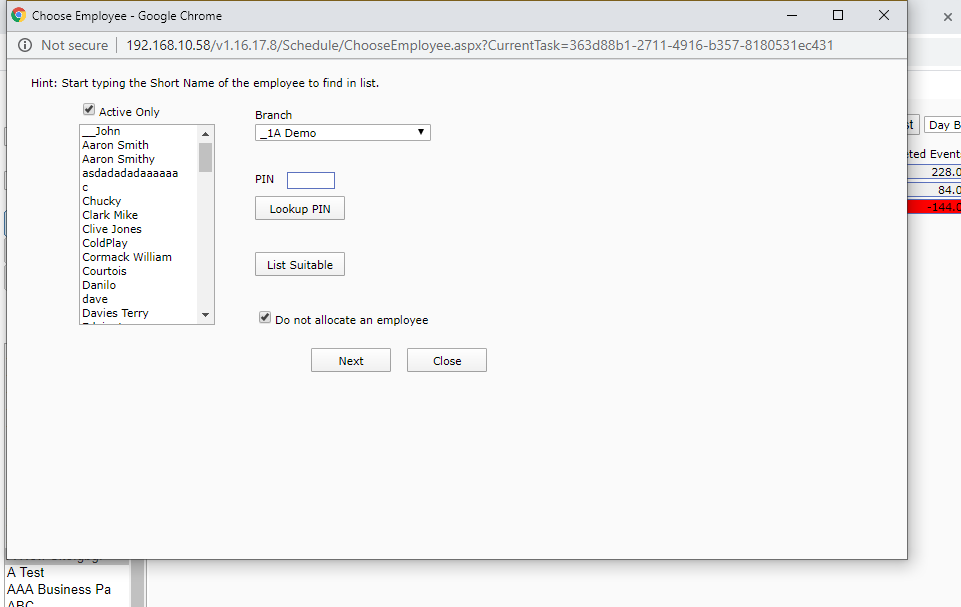This screenshot has height=607, width=961.
Task: Click the employee list scrollbar thumb
Action: click(206, 157)
